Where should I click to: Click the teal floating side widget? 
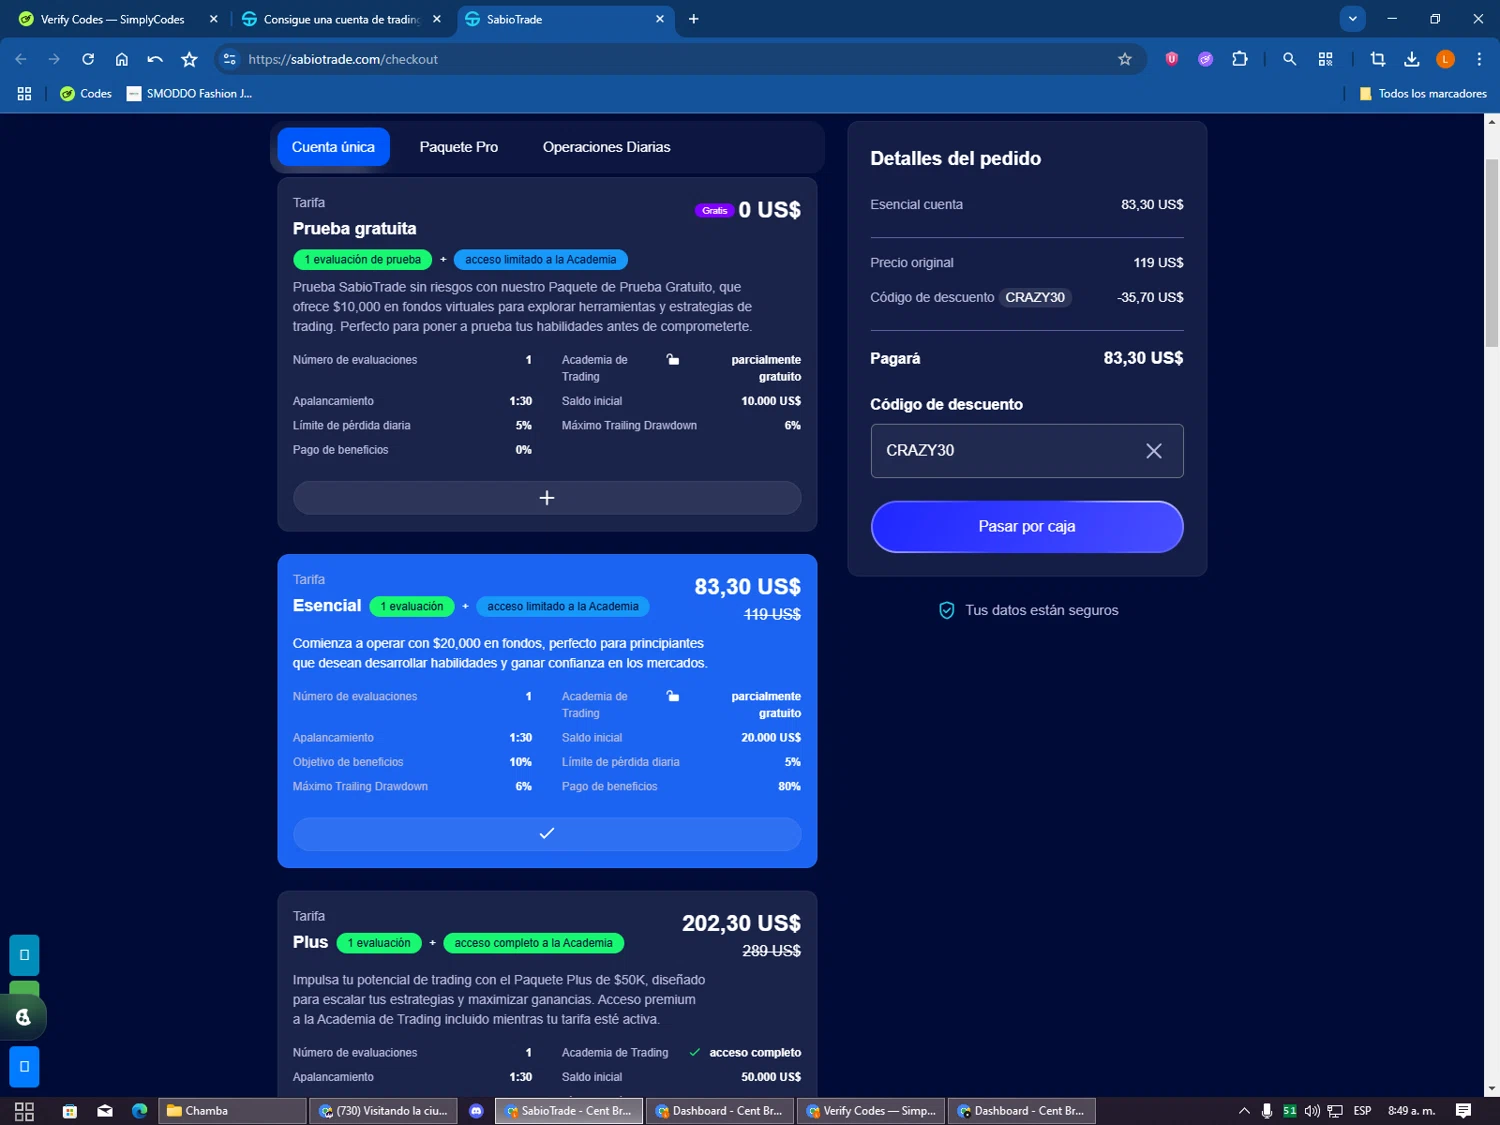(24, 955)
